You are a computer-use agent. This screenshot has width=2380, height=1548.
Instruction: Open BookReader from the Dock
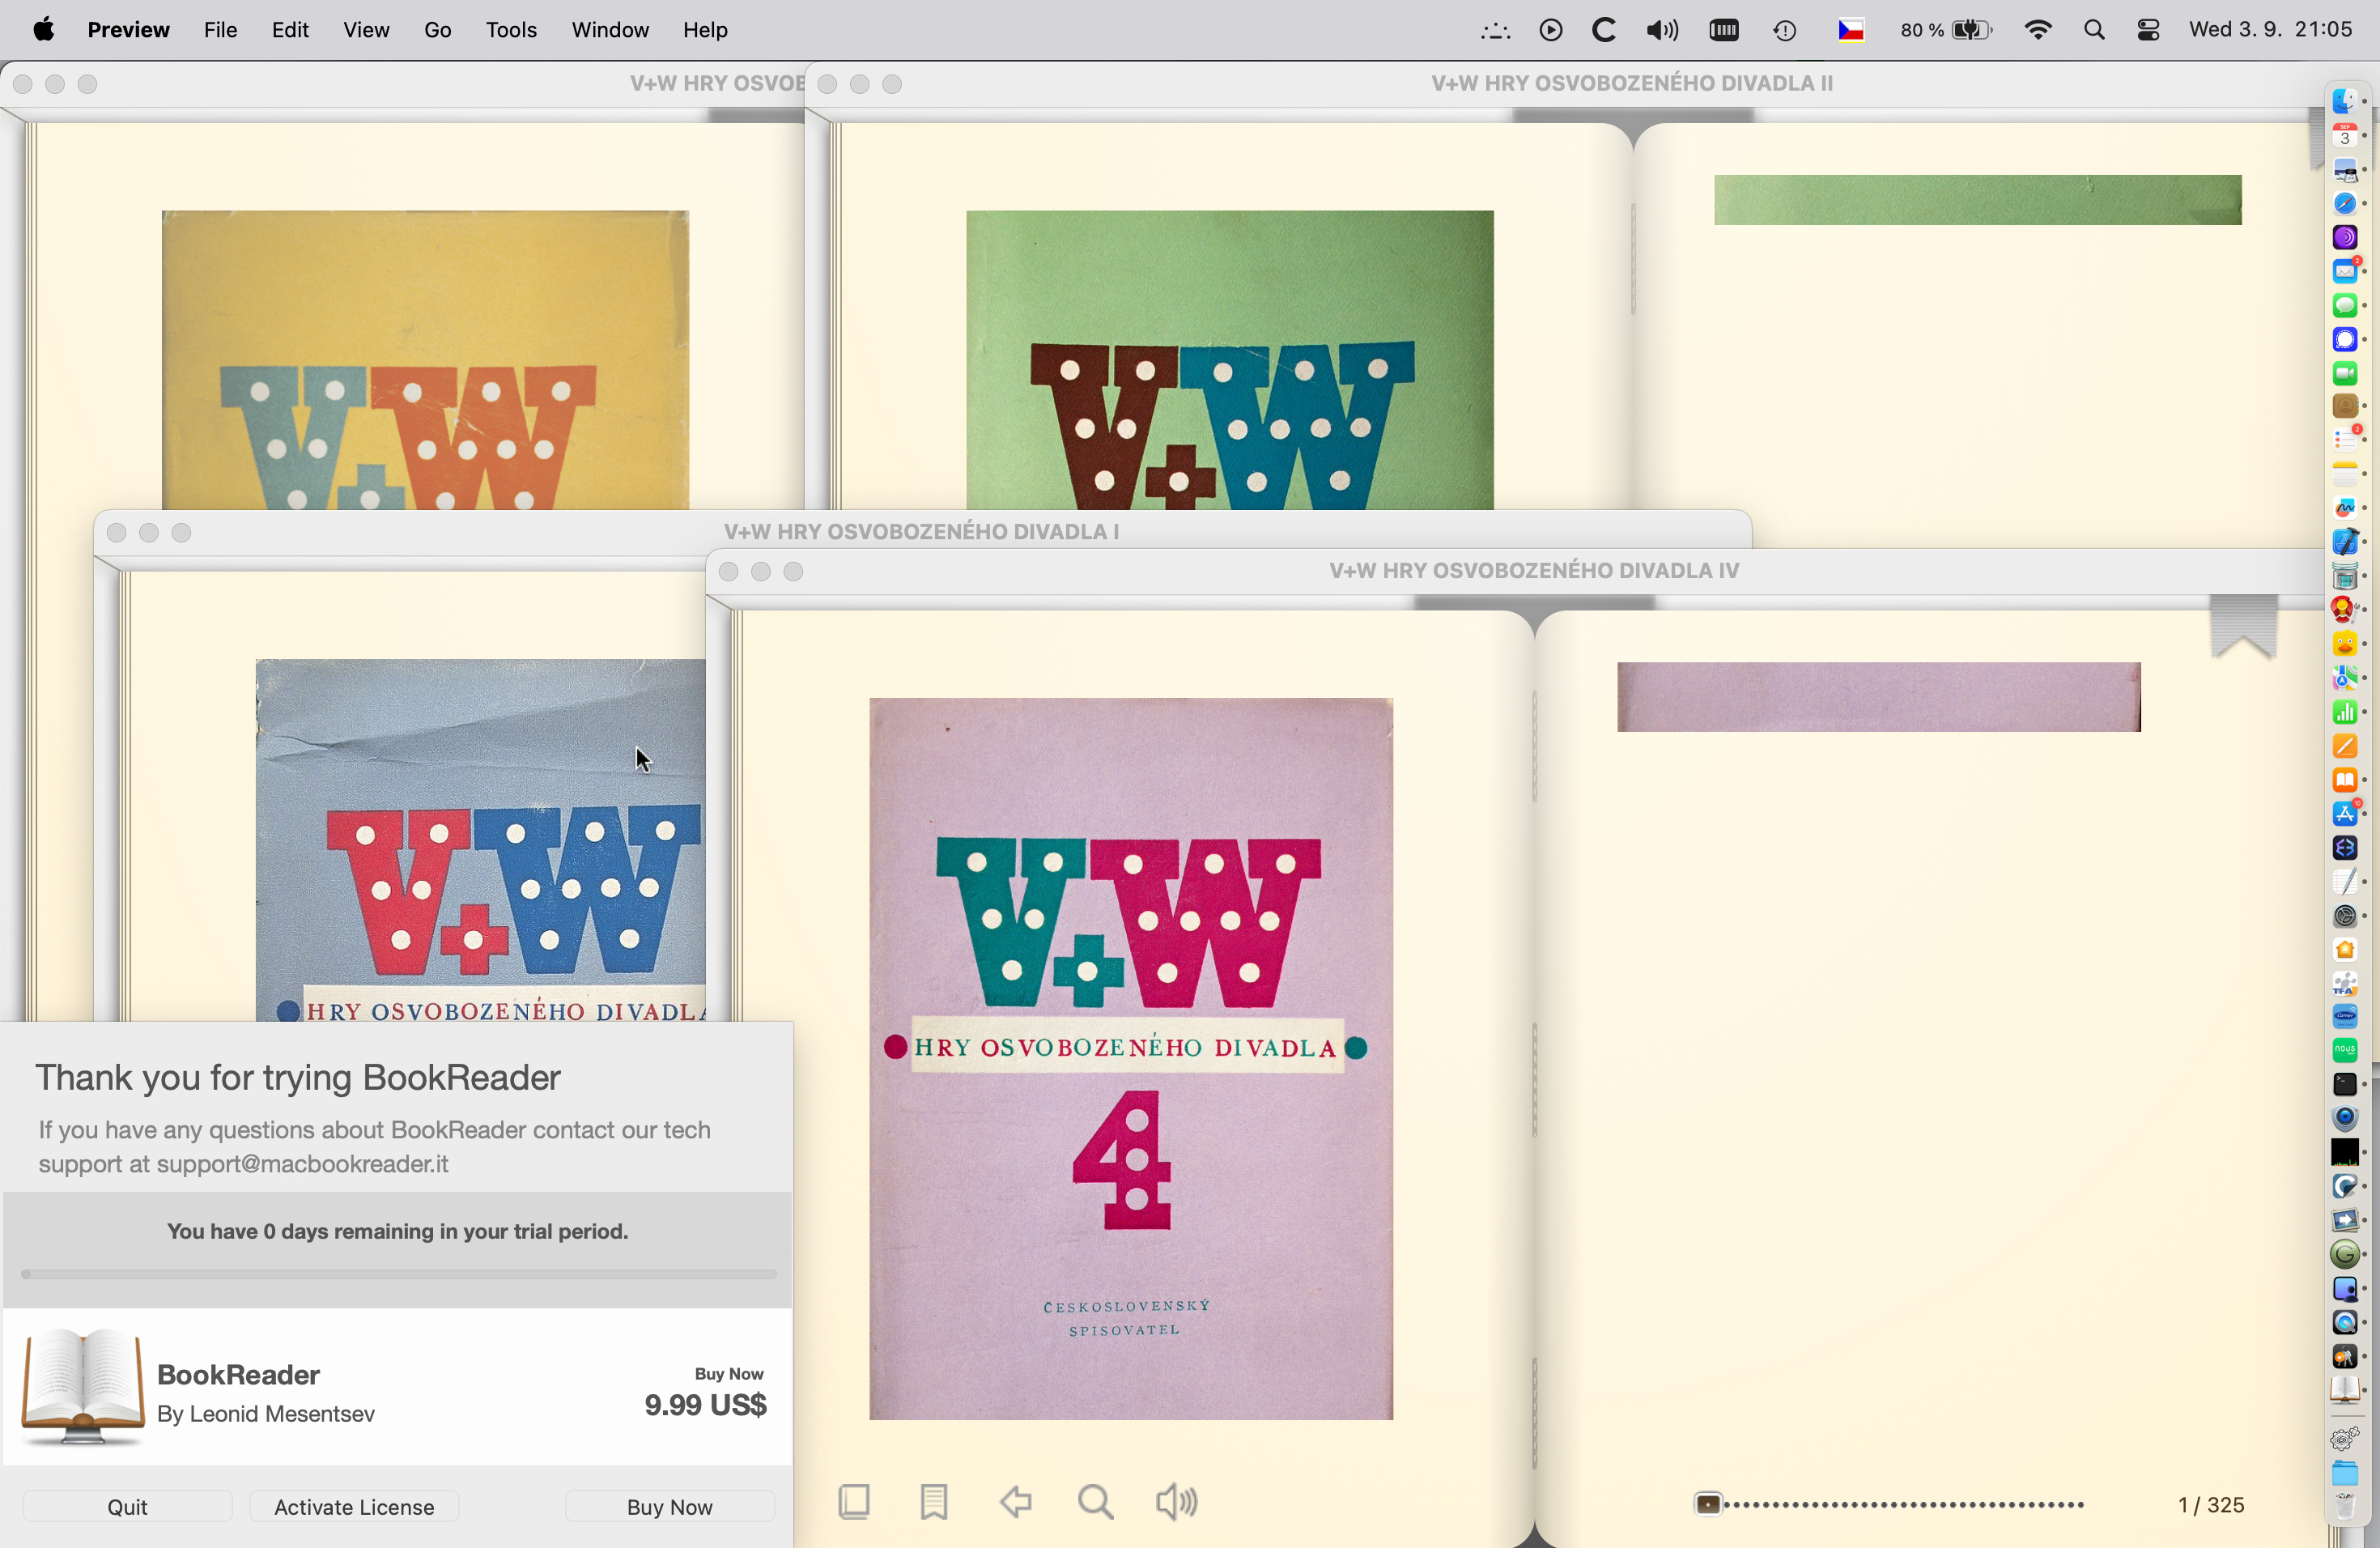pyautogui.click(x=2345, y=1390)
